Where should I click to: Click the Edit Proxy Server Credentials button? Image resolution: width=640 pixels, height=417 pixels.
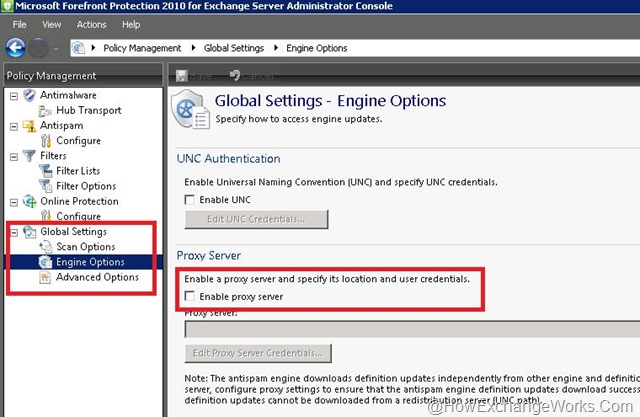(x=258, y=353)
